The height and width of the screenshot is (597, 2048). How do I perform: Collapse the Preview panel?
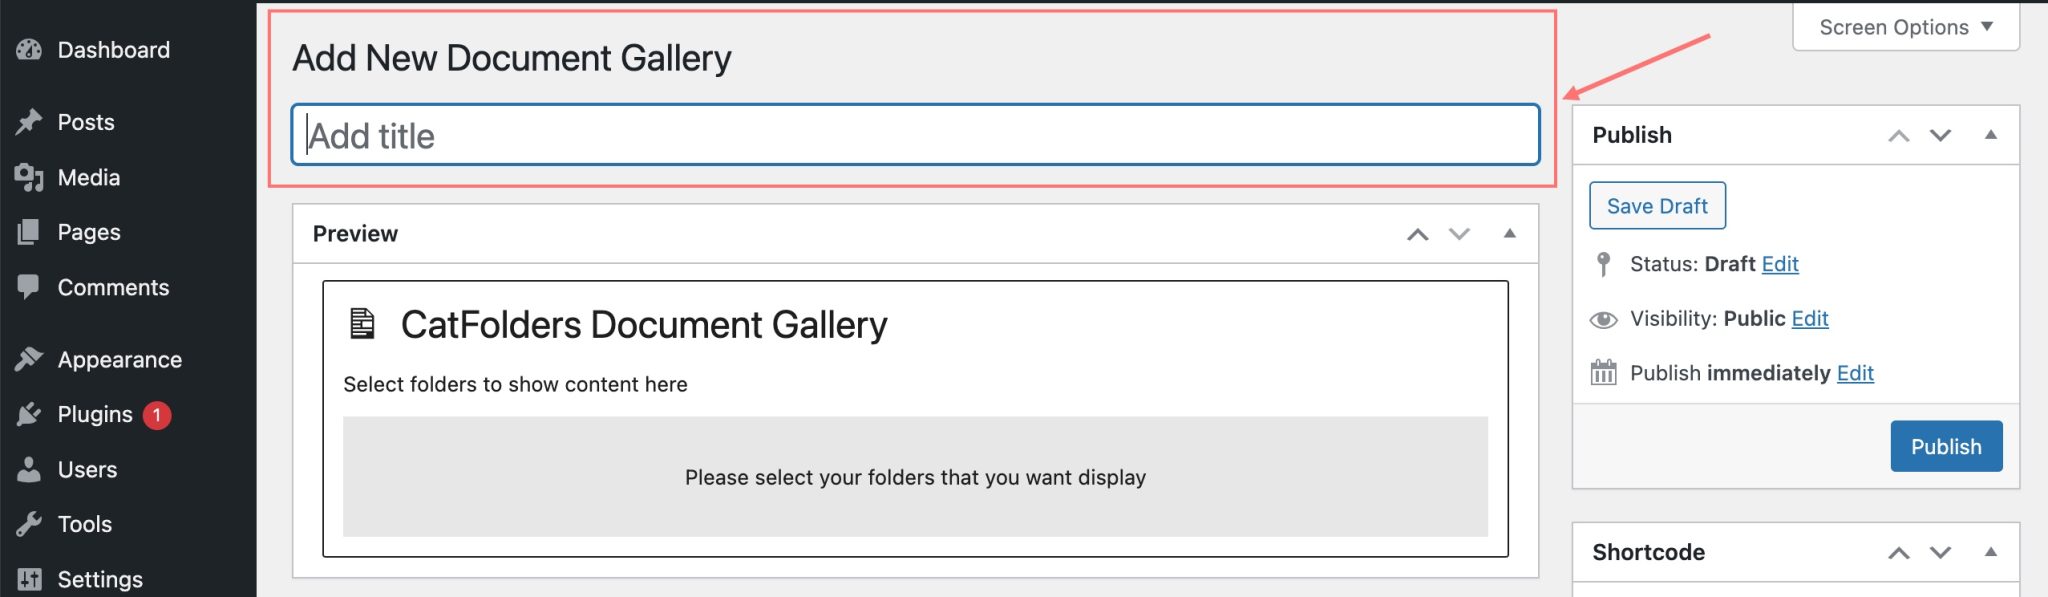coord(1508,233)
